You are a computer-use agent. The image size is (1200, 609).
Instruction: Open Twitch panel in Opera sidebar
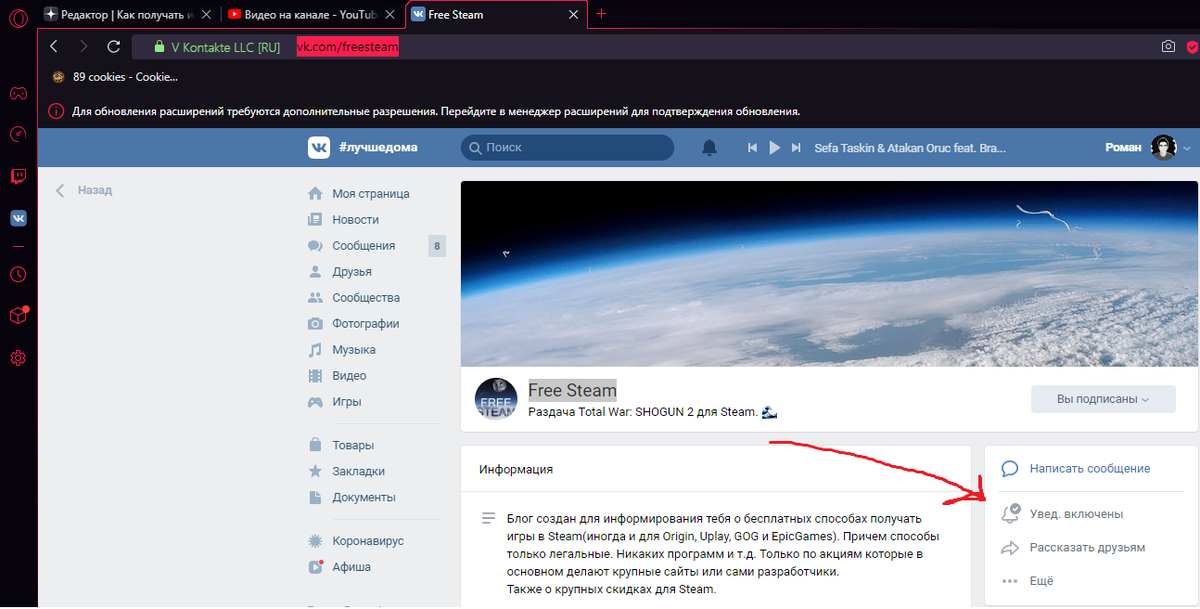(x=18, y=176)
